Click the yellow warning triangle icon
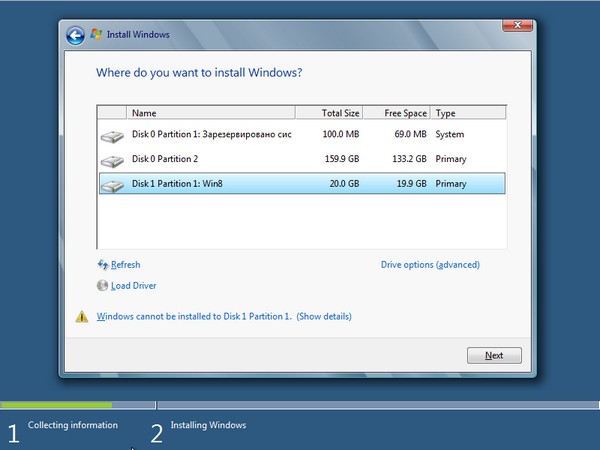 click(x=83, y=317)
